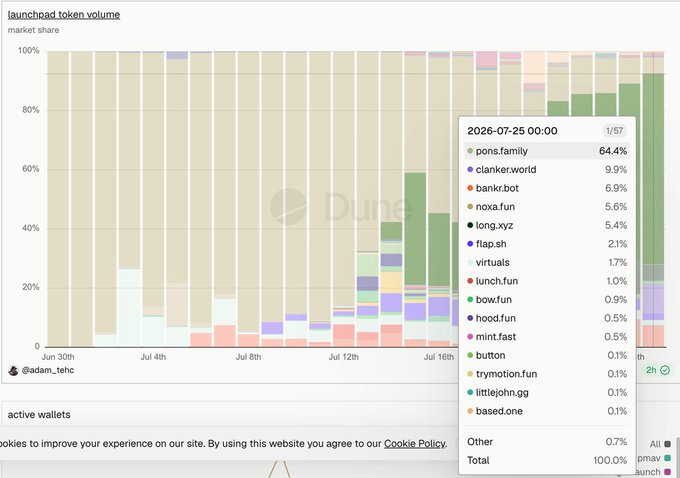Viewport: 680px width, 478px height.
Task: Select the littlejohn.gg tooltip entry
Action: click(x=547, y=393)
